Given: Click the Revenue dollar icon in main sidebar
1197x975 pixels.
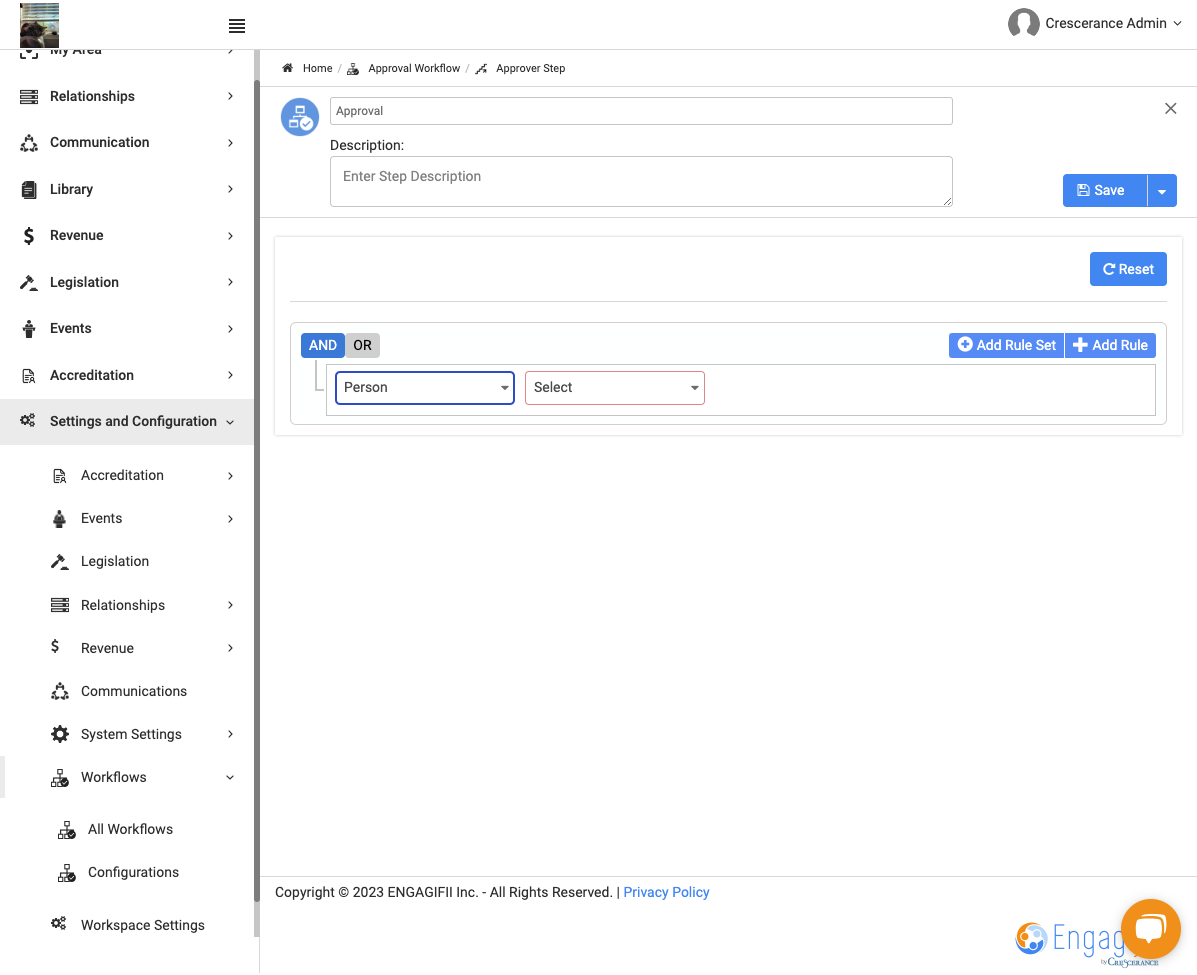Looking at the screenshot, I should 29,236.
